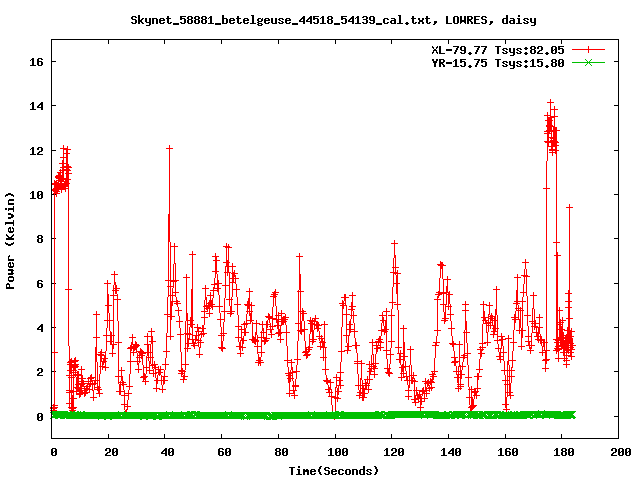640x480 pixels.
Task: Click the Power (Kelvin) y-axis label
Action: [10, 241]
